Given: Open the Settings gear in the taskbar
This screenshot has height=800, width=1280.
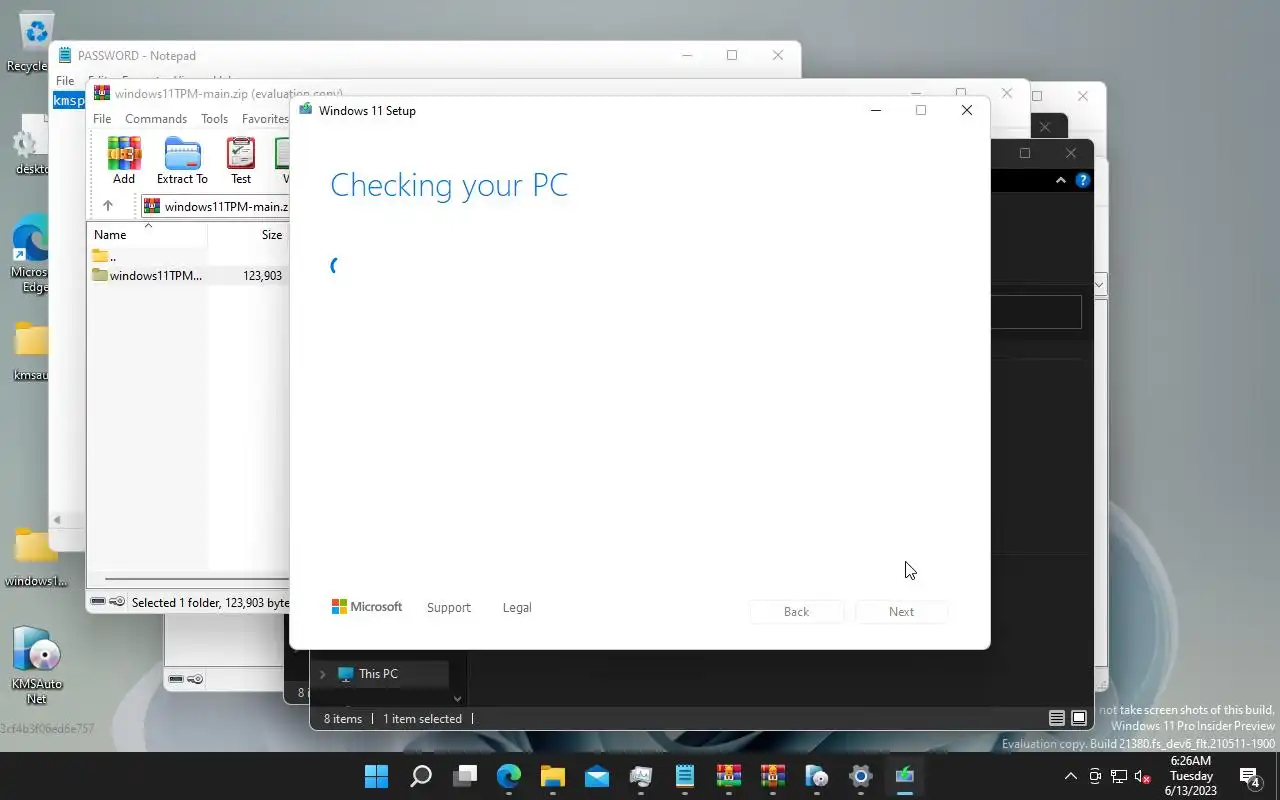Looking at the screenshot, I should tap(861, 776).
